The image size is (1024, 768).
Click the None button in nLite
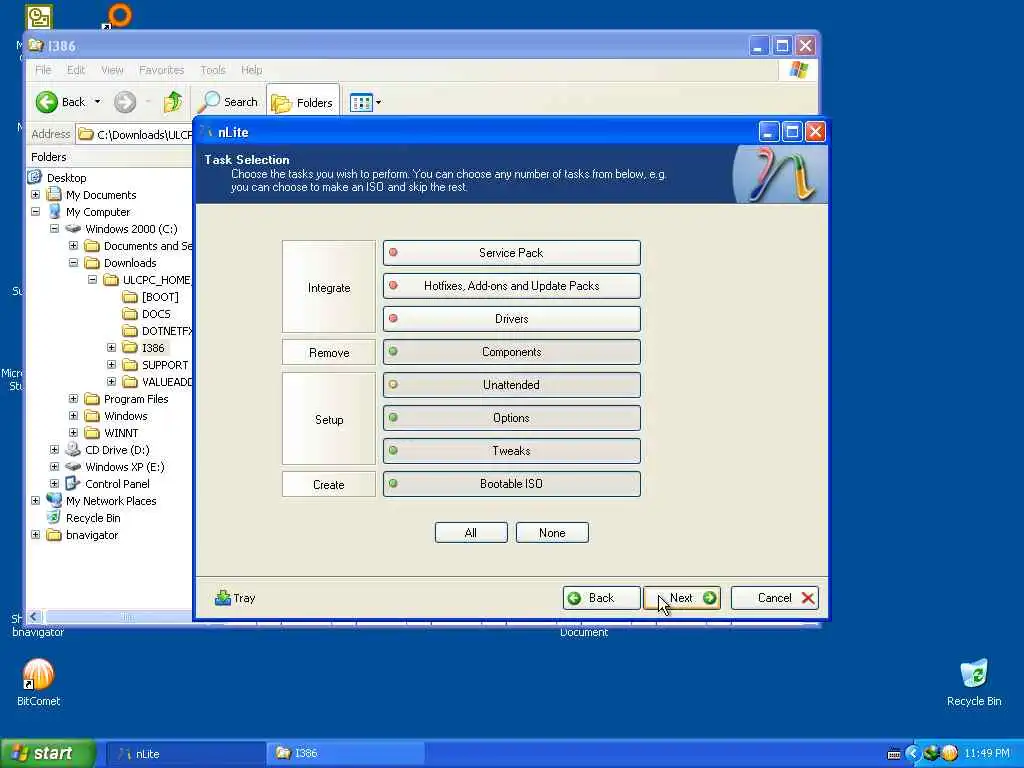coord(552,533)
